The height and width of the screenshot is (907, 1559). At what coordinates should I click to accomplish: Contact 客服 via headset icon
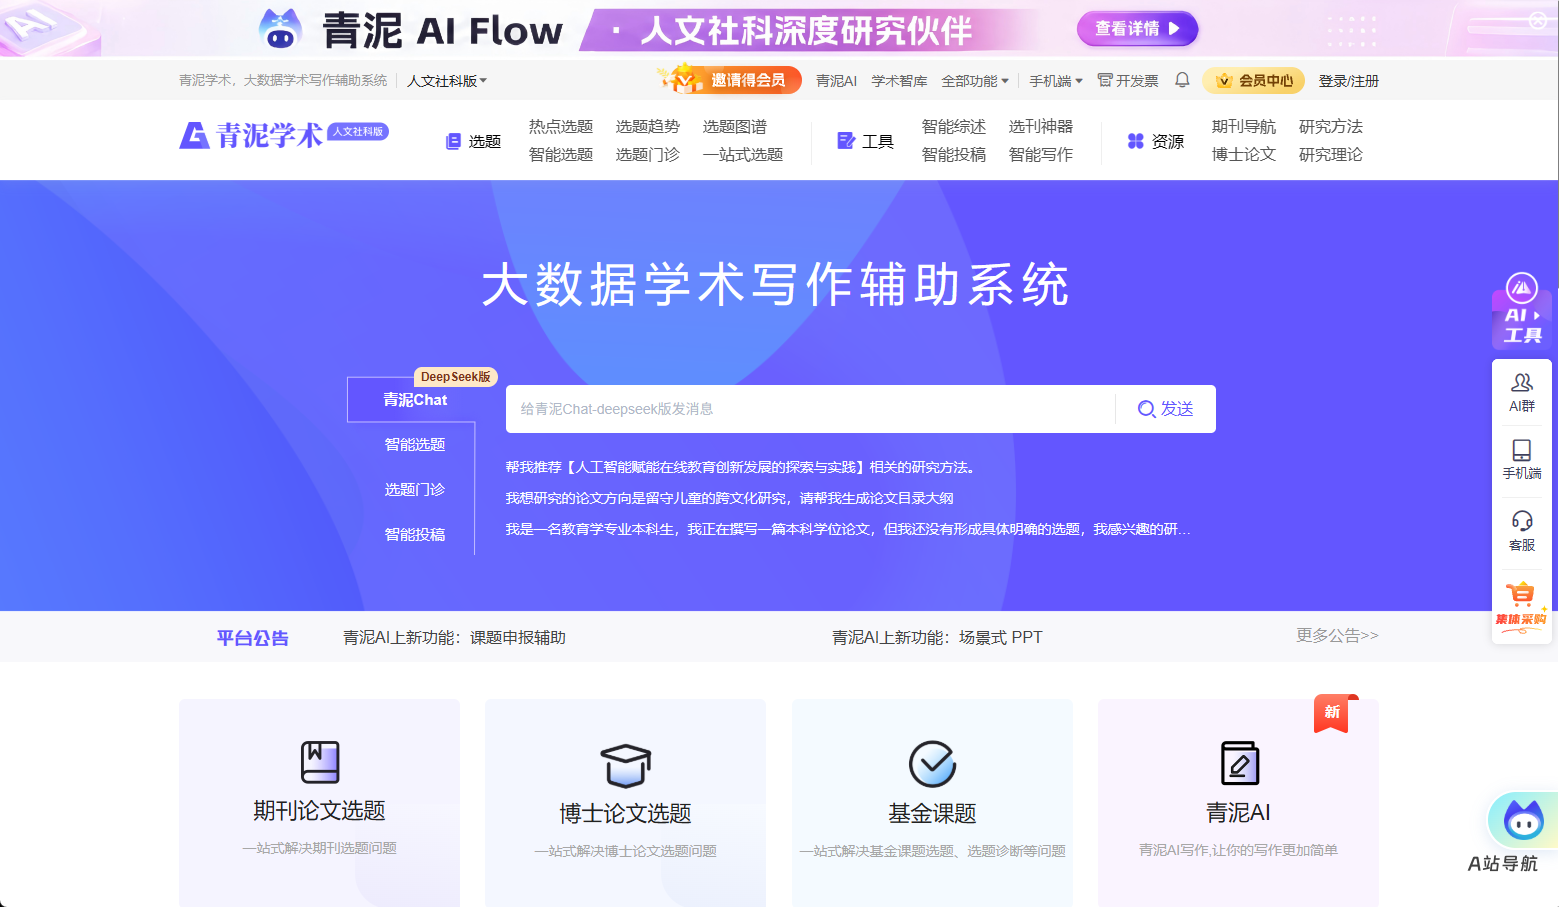pos(1522,531)
